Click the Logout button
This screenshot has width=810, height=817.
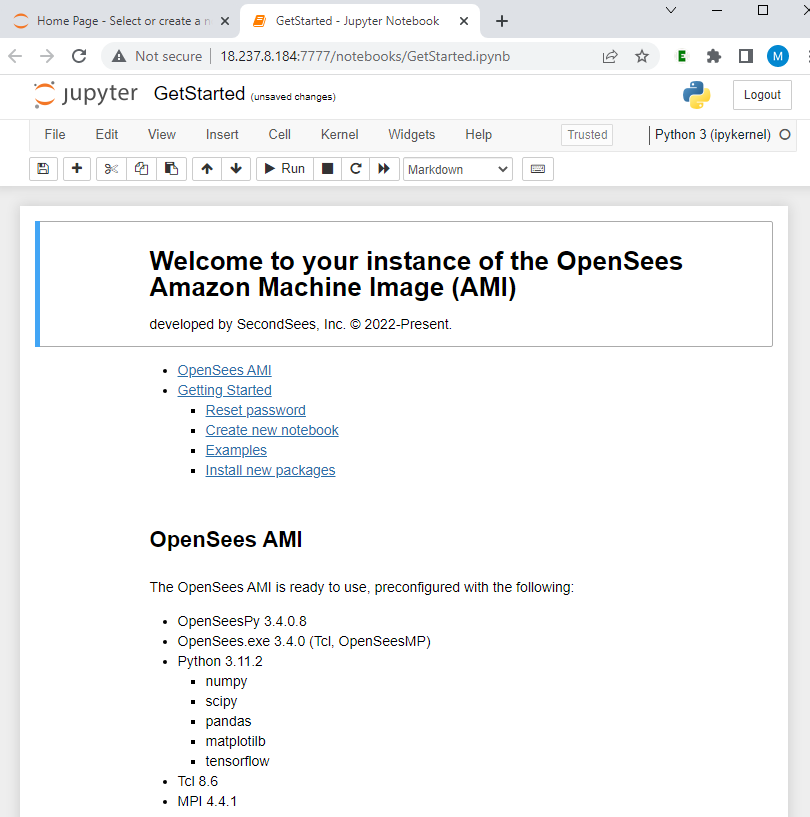(x=762, y=95)
